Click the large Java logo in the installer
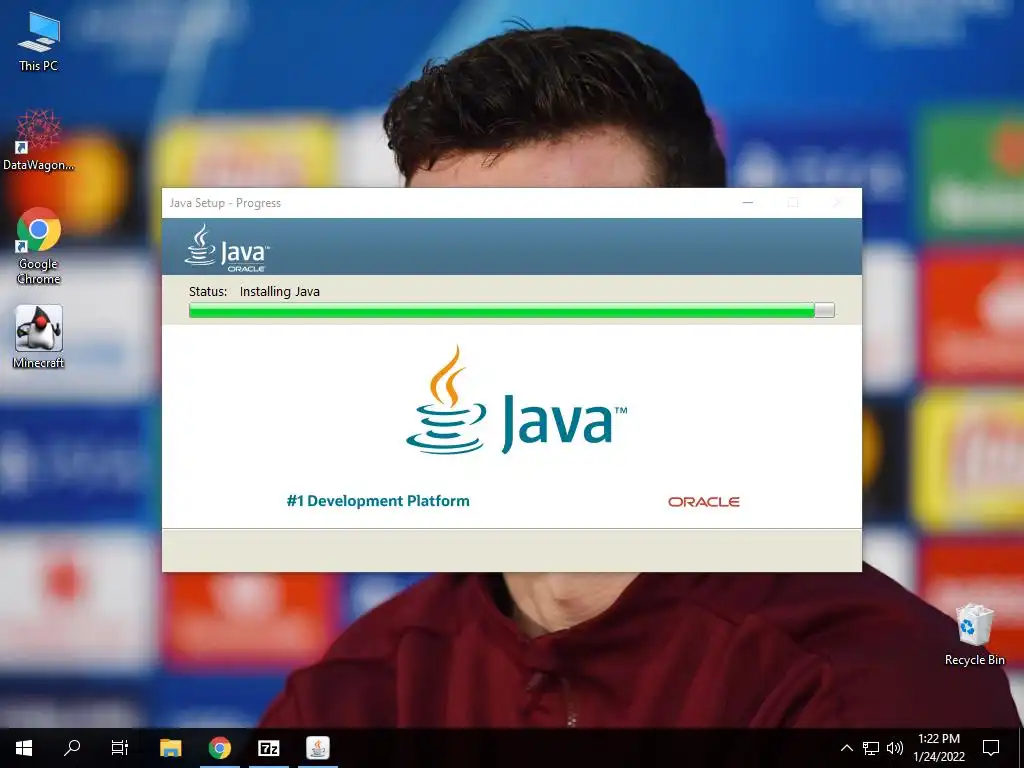Screen dimensions: 1024x768 pyautogui.click(x=517, y=400)
